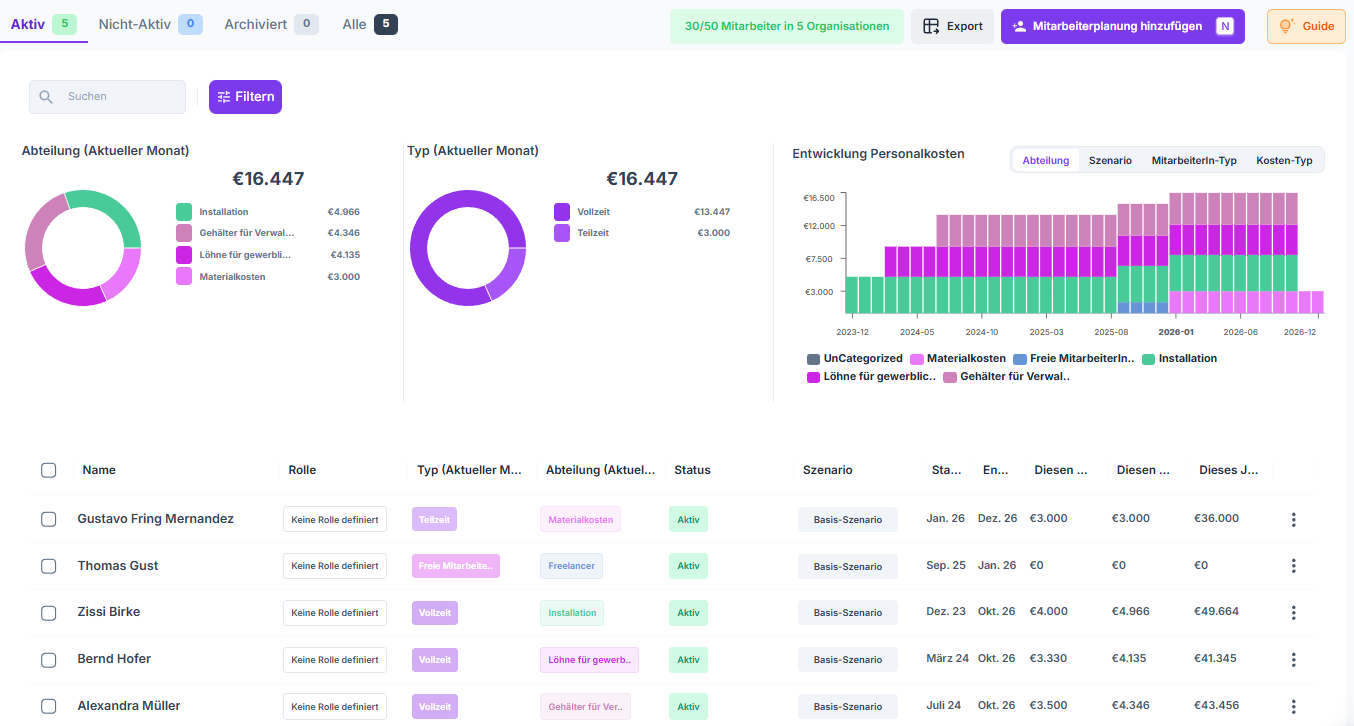Open Basis-Szenario selector for Zissi Birke
Screen dimensions: 1354x726
pos(847,613)
